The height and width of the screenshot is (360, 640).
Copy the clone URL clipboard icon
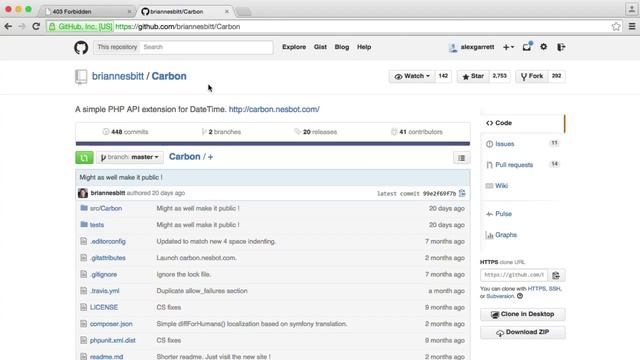coord(556,276)
